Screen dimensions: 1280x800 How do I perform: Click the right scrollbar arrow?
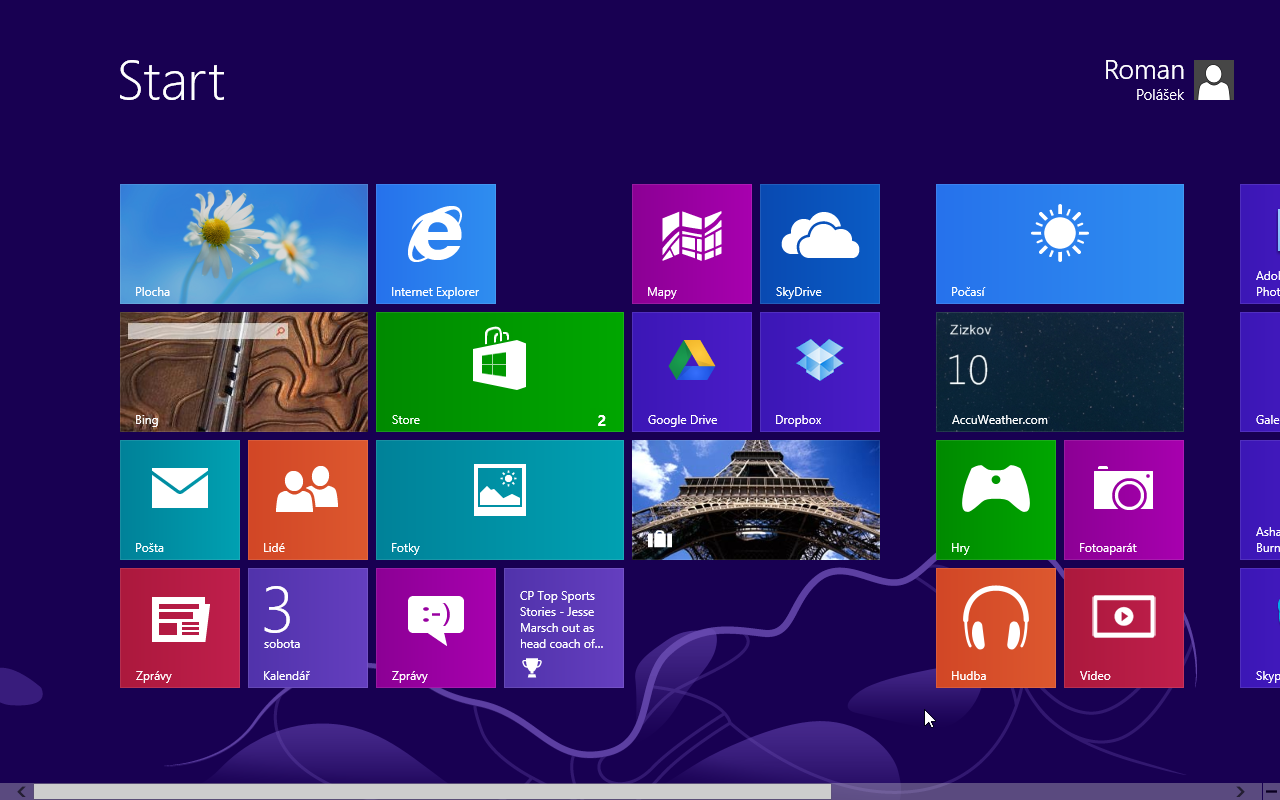click(1241, 792)
